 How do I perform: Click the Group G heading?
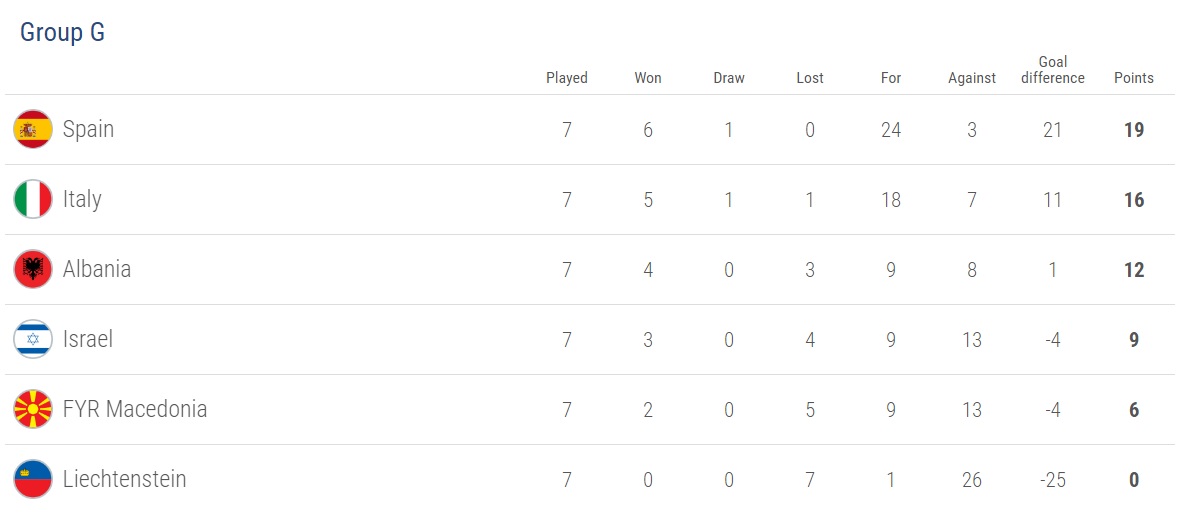pyautogui.click(x=62, y=33)
